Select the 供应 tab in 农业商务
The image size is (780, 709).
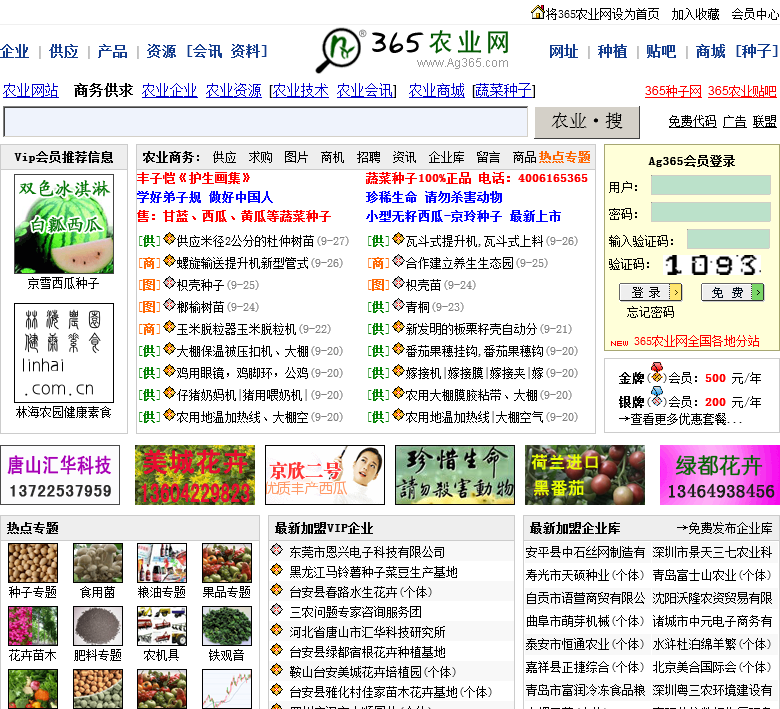224,157
